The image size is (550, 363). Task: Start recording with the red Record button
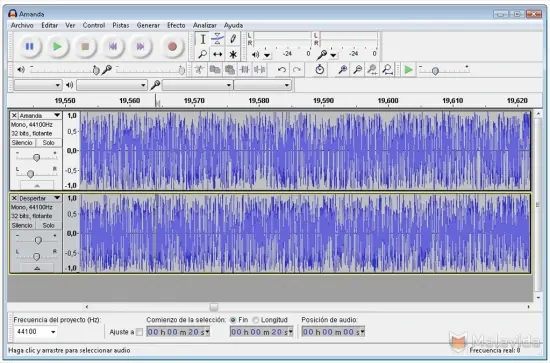(x=172, y=46)
